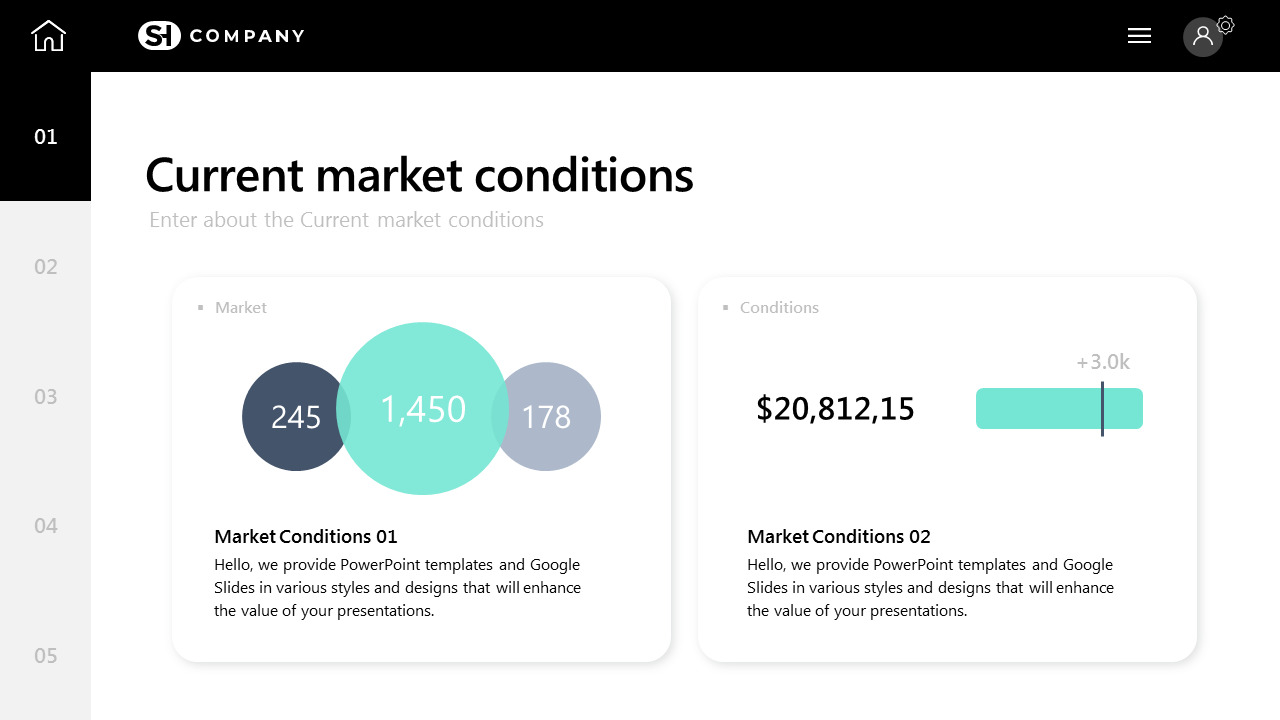The height and width of the screenshot is (720, 1280).
Task: Navigate to section 05 in sidebar
Action: click(46, 656)
